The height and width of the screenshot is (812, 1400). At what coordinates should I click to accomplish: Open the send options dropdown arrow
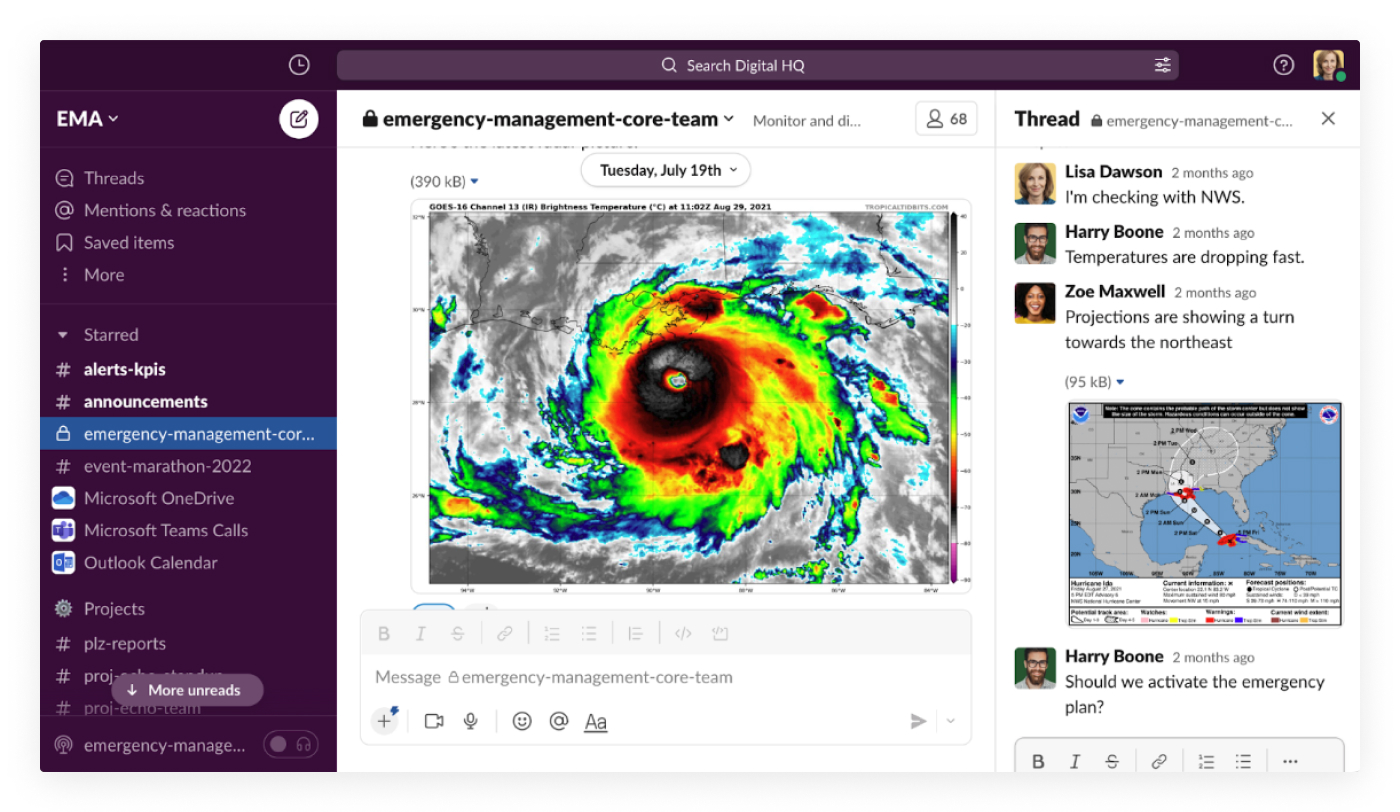click(951, 721)
